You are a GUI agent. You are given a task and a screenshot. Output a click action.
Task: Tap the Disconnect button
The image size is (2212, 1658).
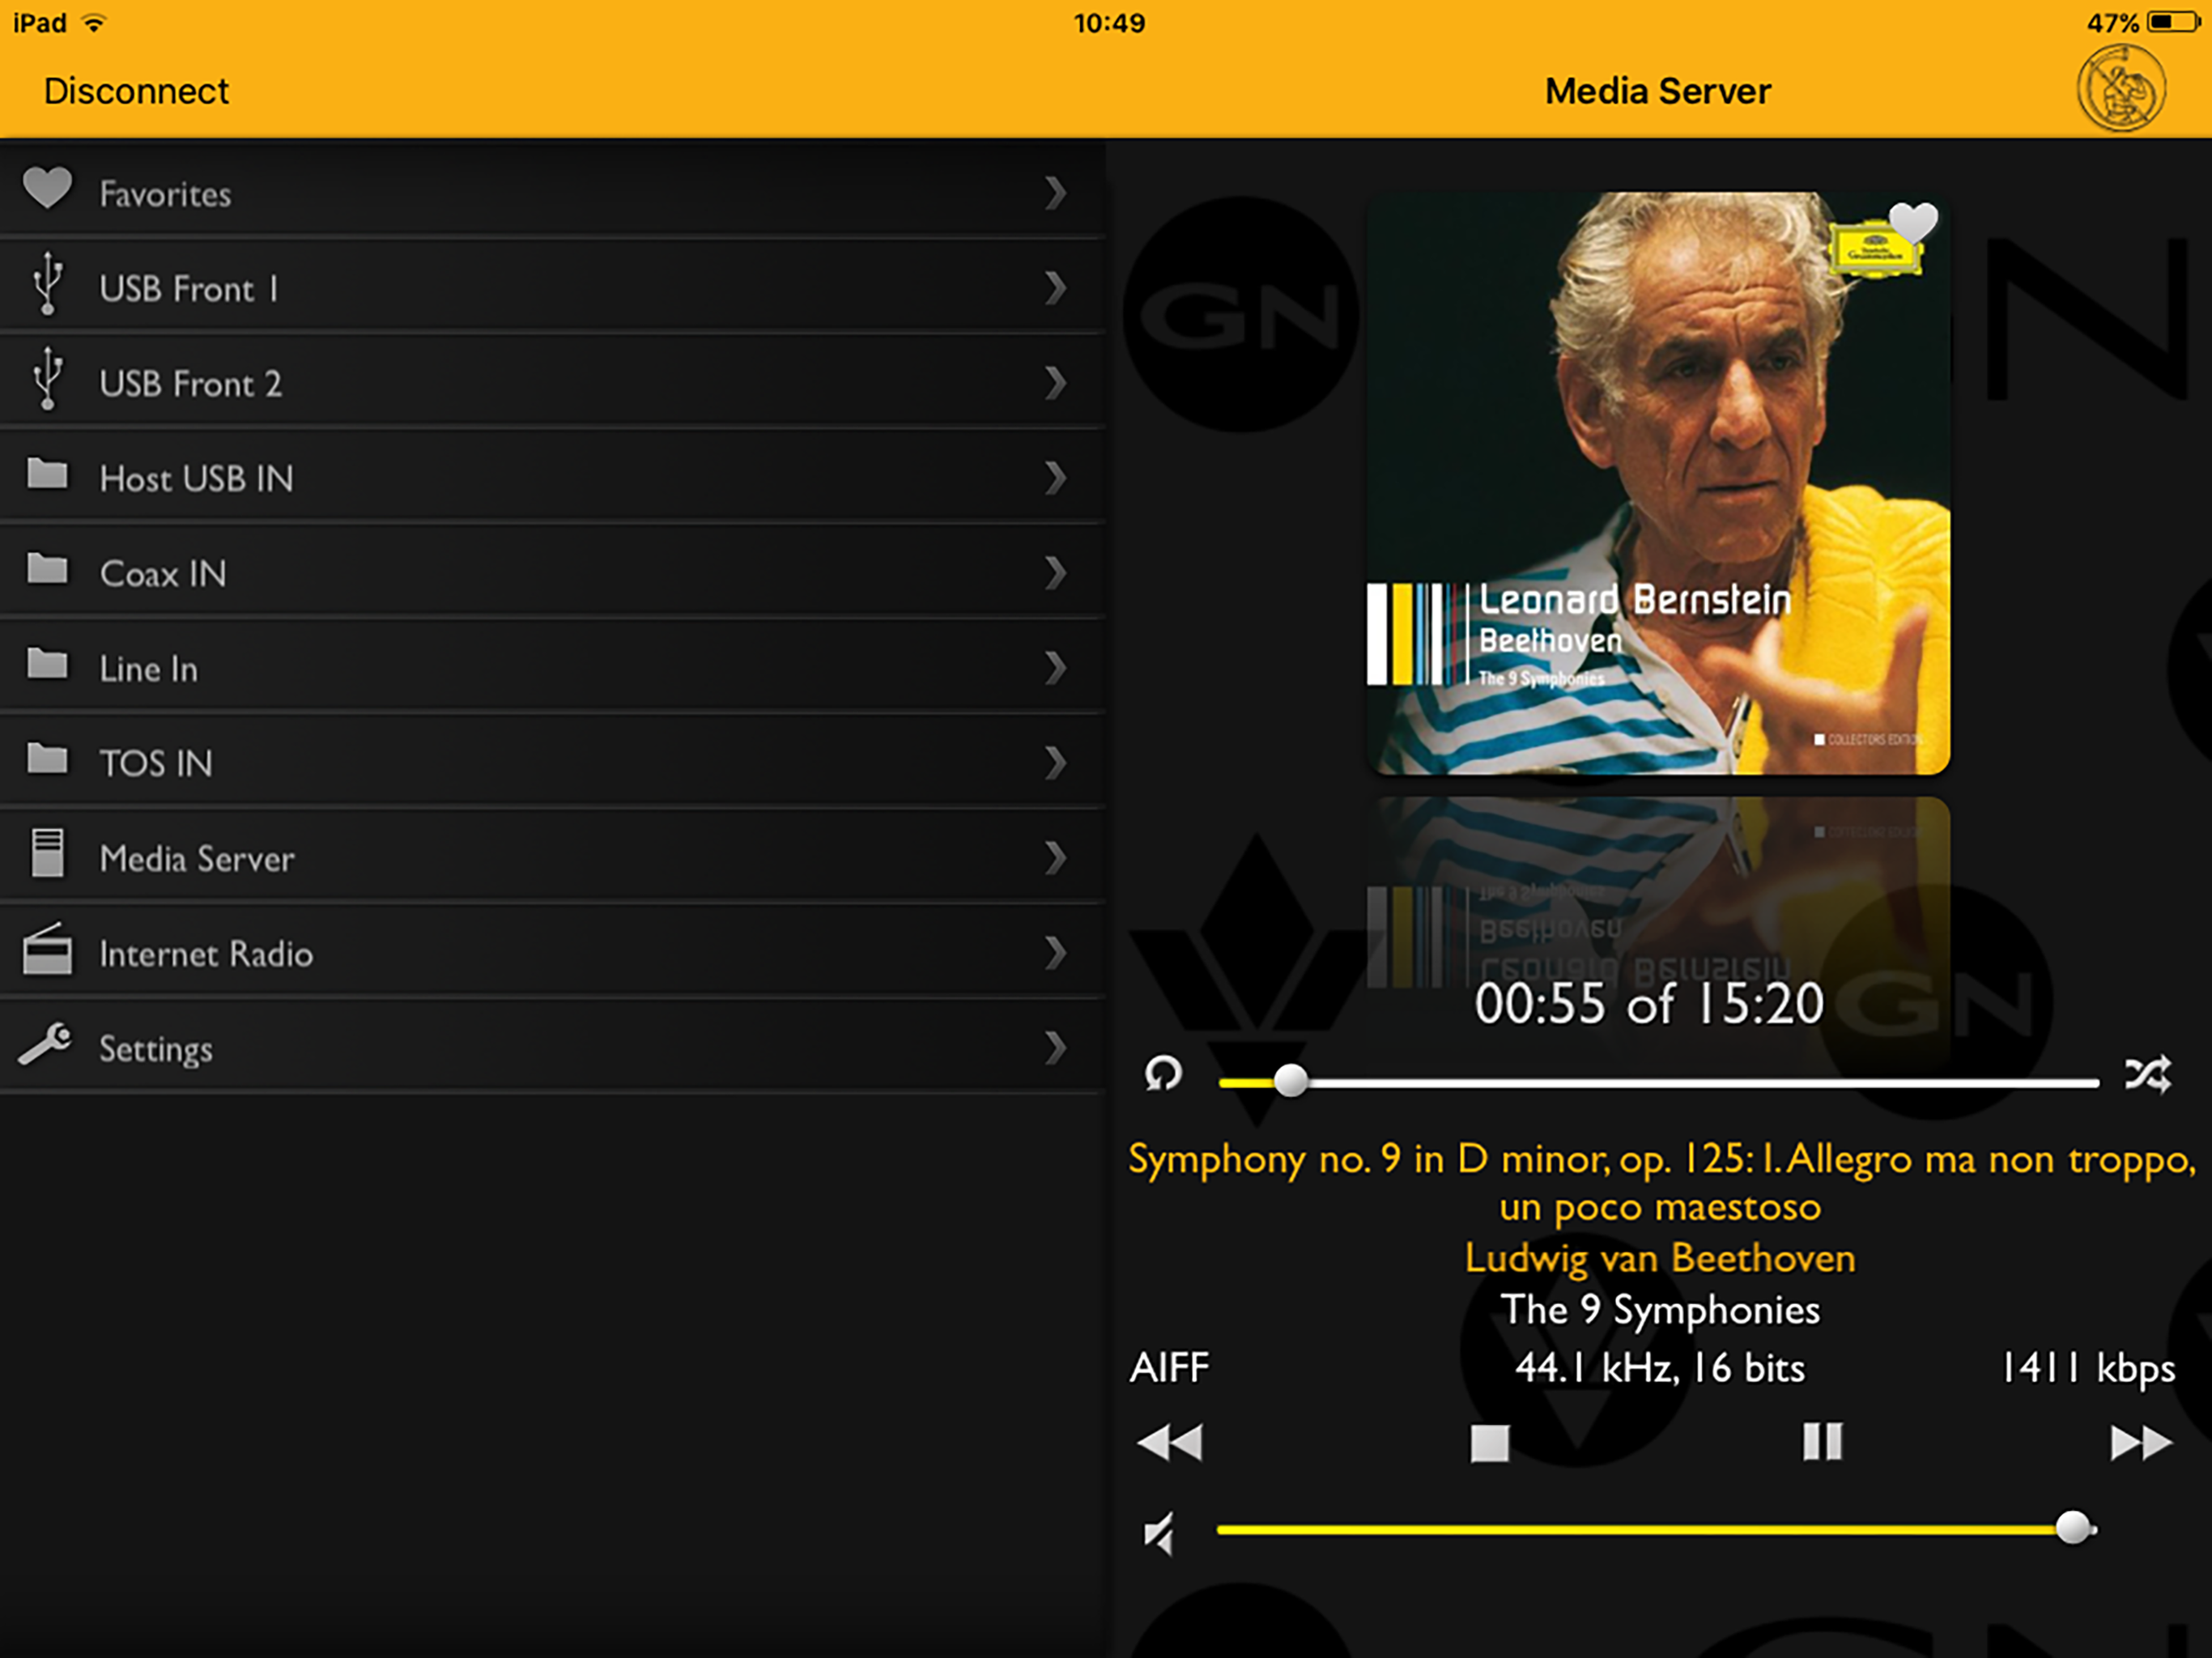136,91
